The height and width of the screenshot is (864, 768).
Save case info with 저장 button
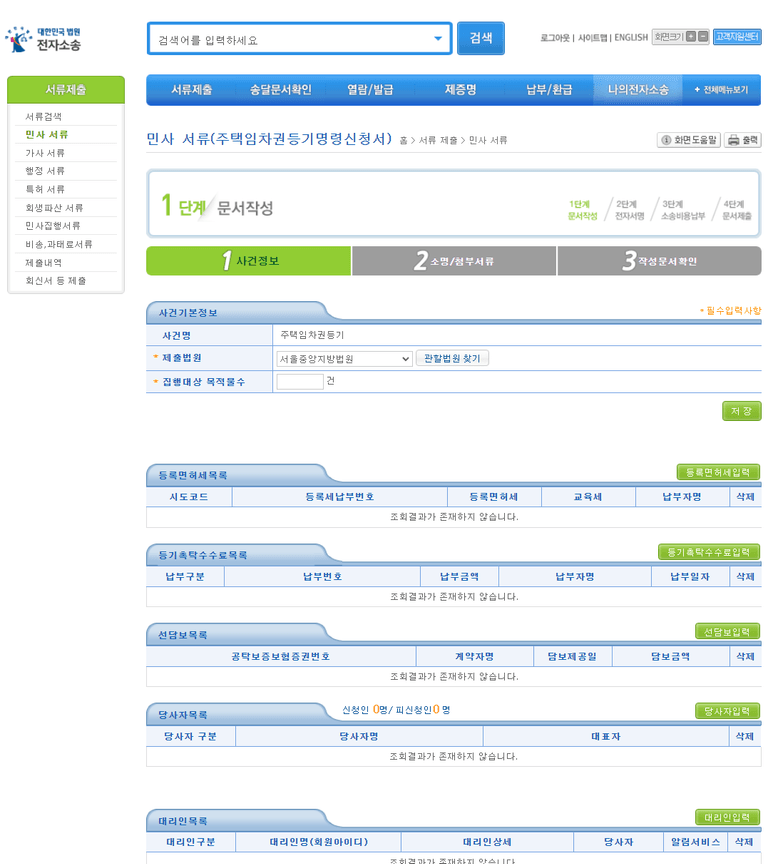tap(741, 411)
